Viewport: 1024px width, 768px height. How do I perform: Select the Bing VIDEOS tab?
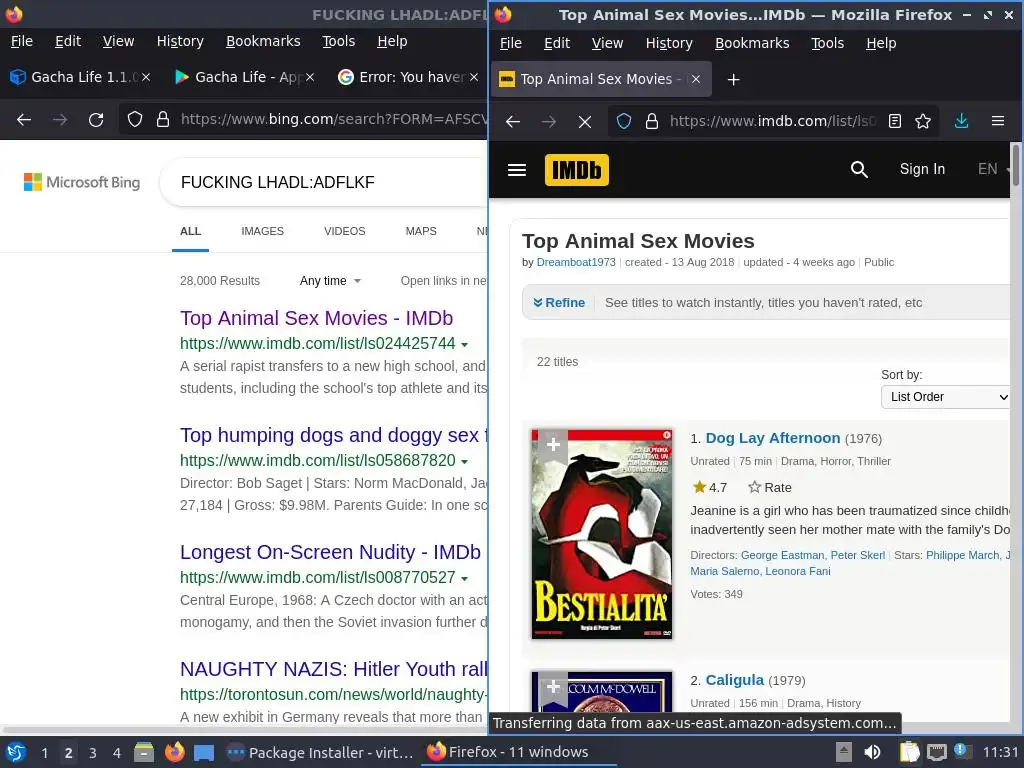pyautogui.click(x=344, y=231)
